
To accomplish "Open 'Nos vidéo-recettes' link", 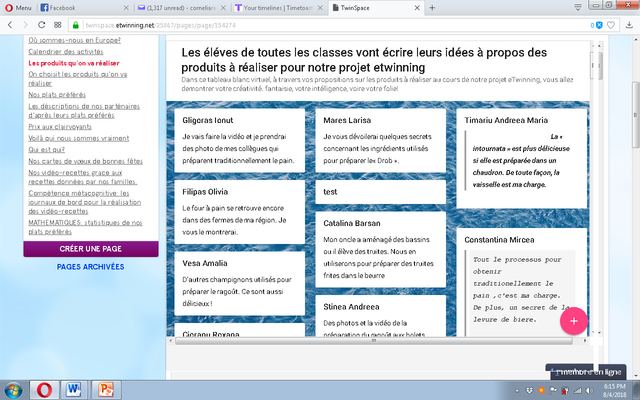I will [x=82, y=177].
